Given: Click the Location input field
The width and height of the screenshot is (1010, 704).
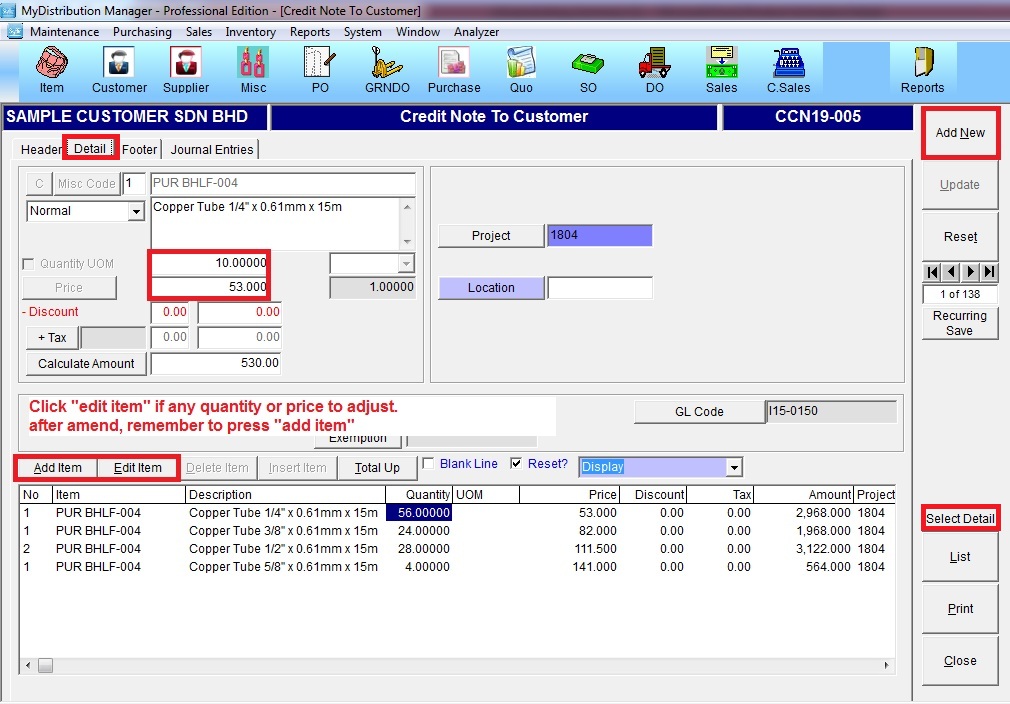Looking at the screenshot, I should coord(599,288).
